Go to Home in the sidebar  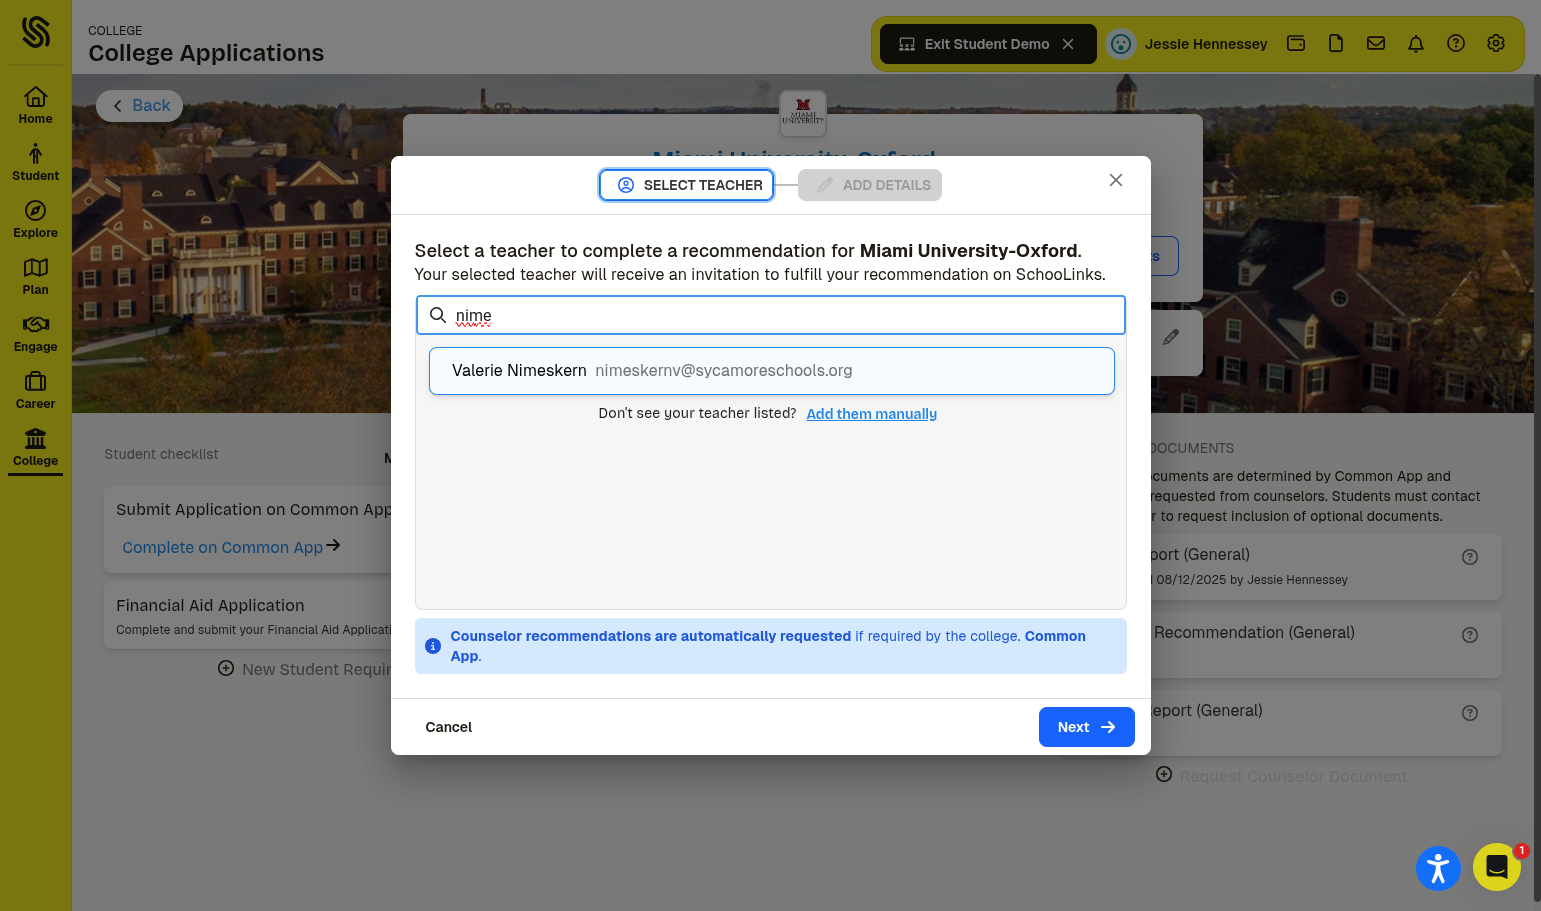pos(35,105)
